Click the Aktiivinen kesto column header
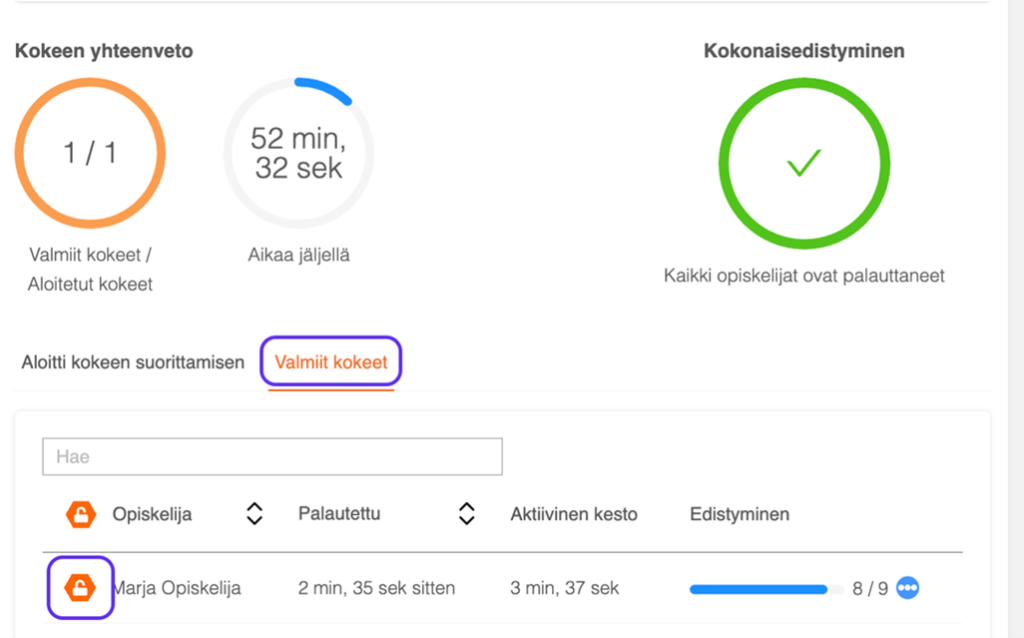Screen dimensions: 1024x638 click(x=573, y=514)
